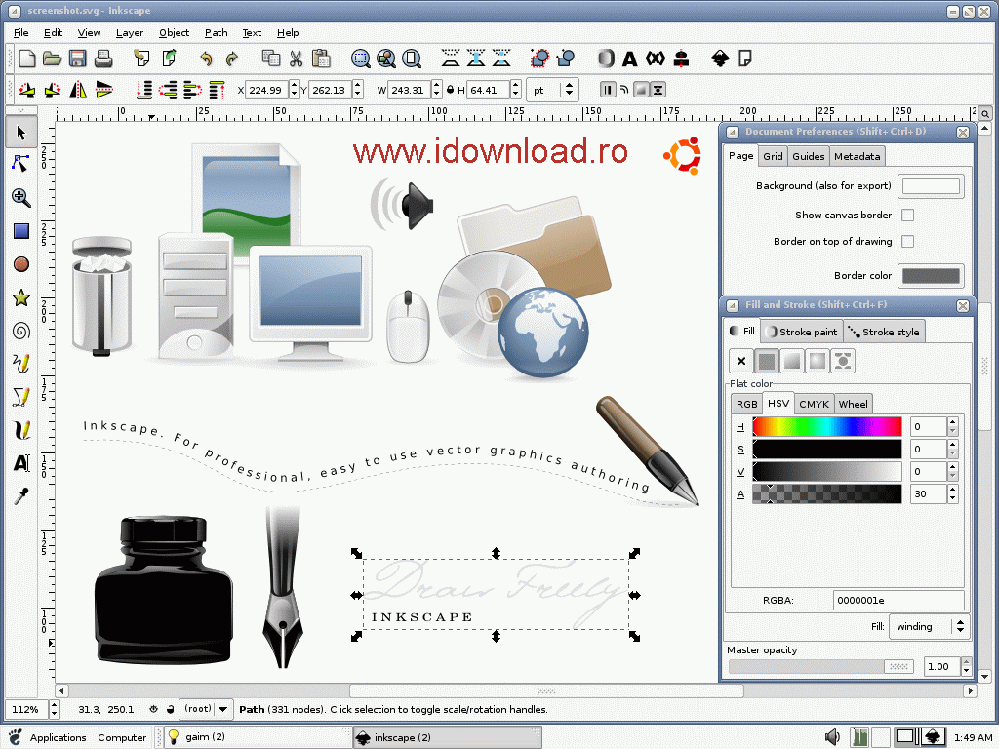Select the Zoom magnifier tool
The width and height of the screenshot is (999, 749).
[21, 197]
